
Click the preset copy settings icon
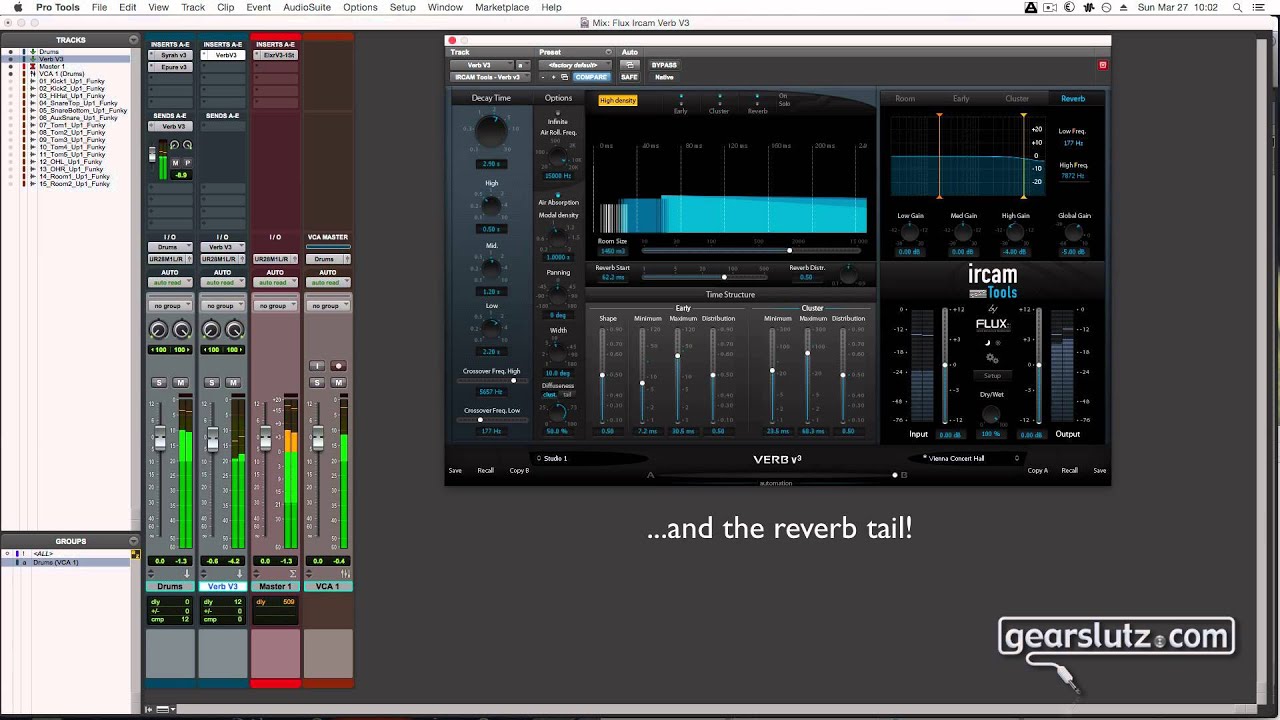[564, 77]
